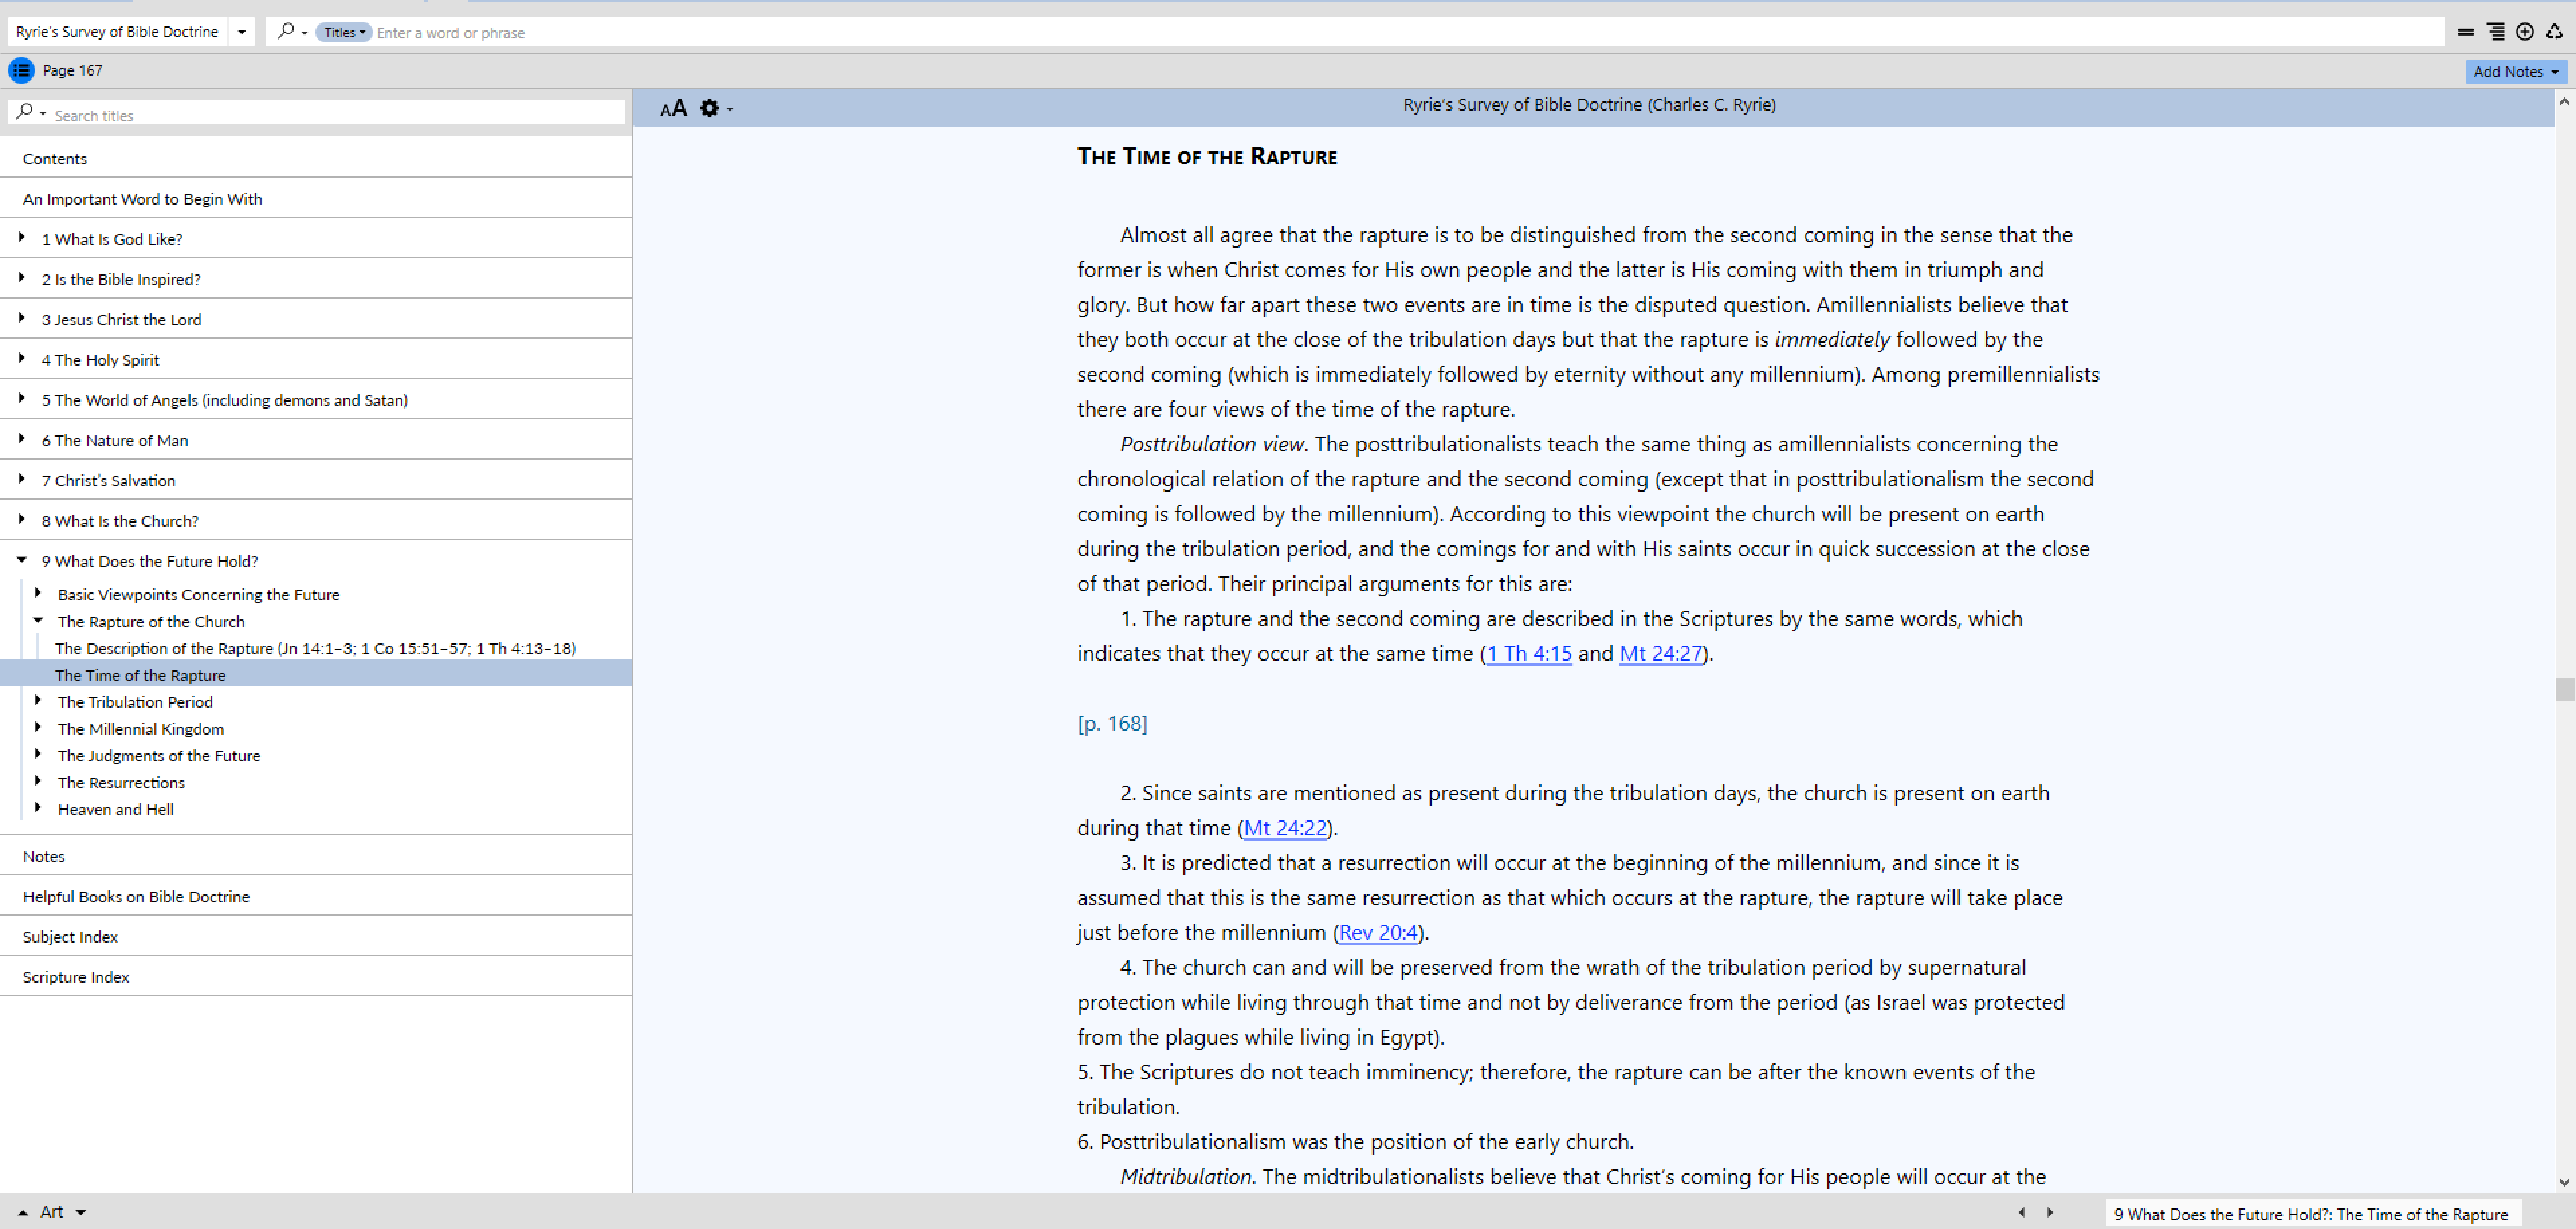Click the up triangle beside Art
The width and height of the screenshot is (2576, 1229).
[x=23, y=1212]
